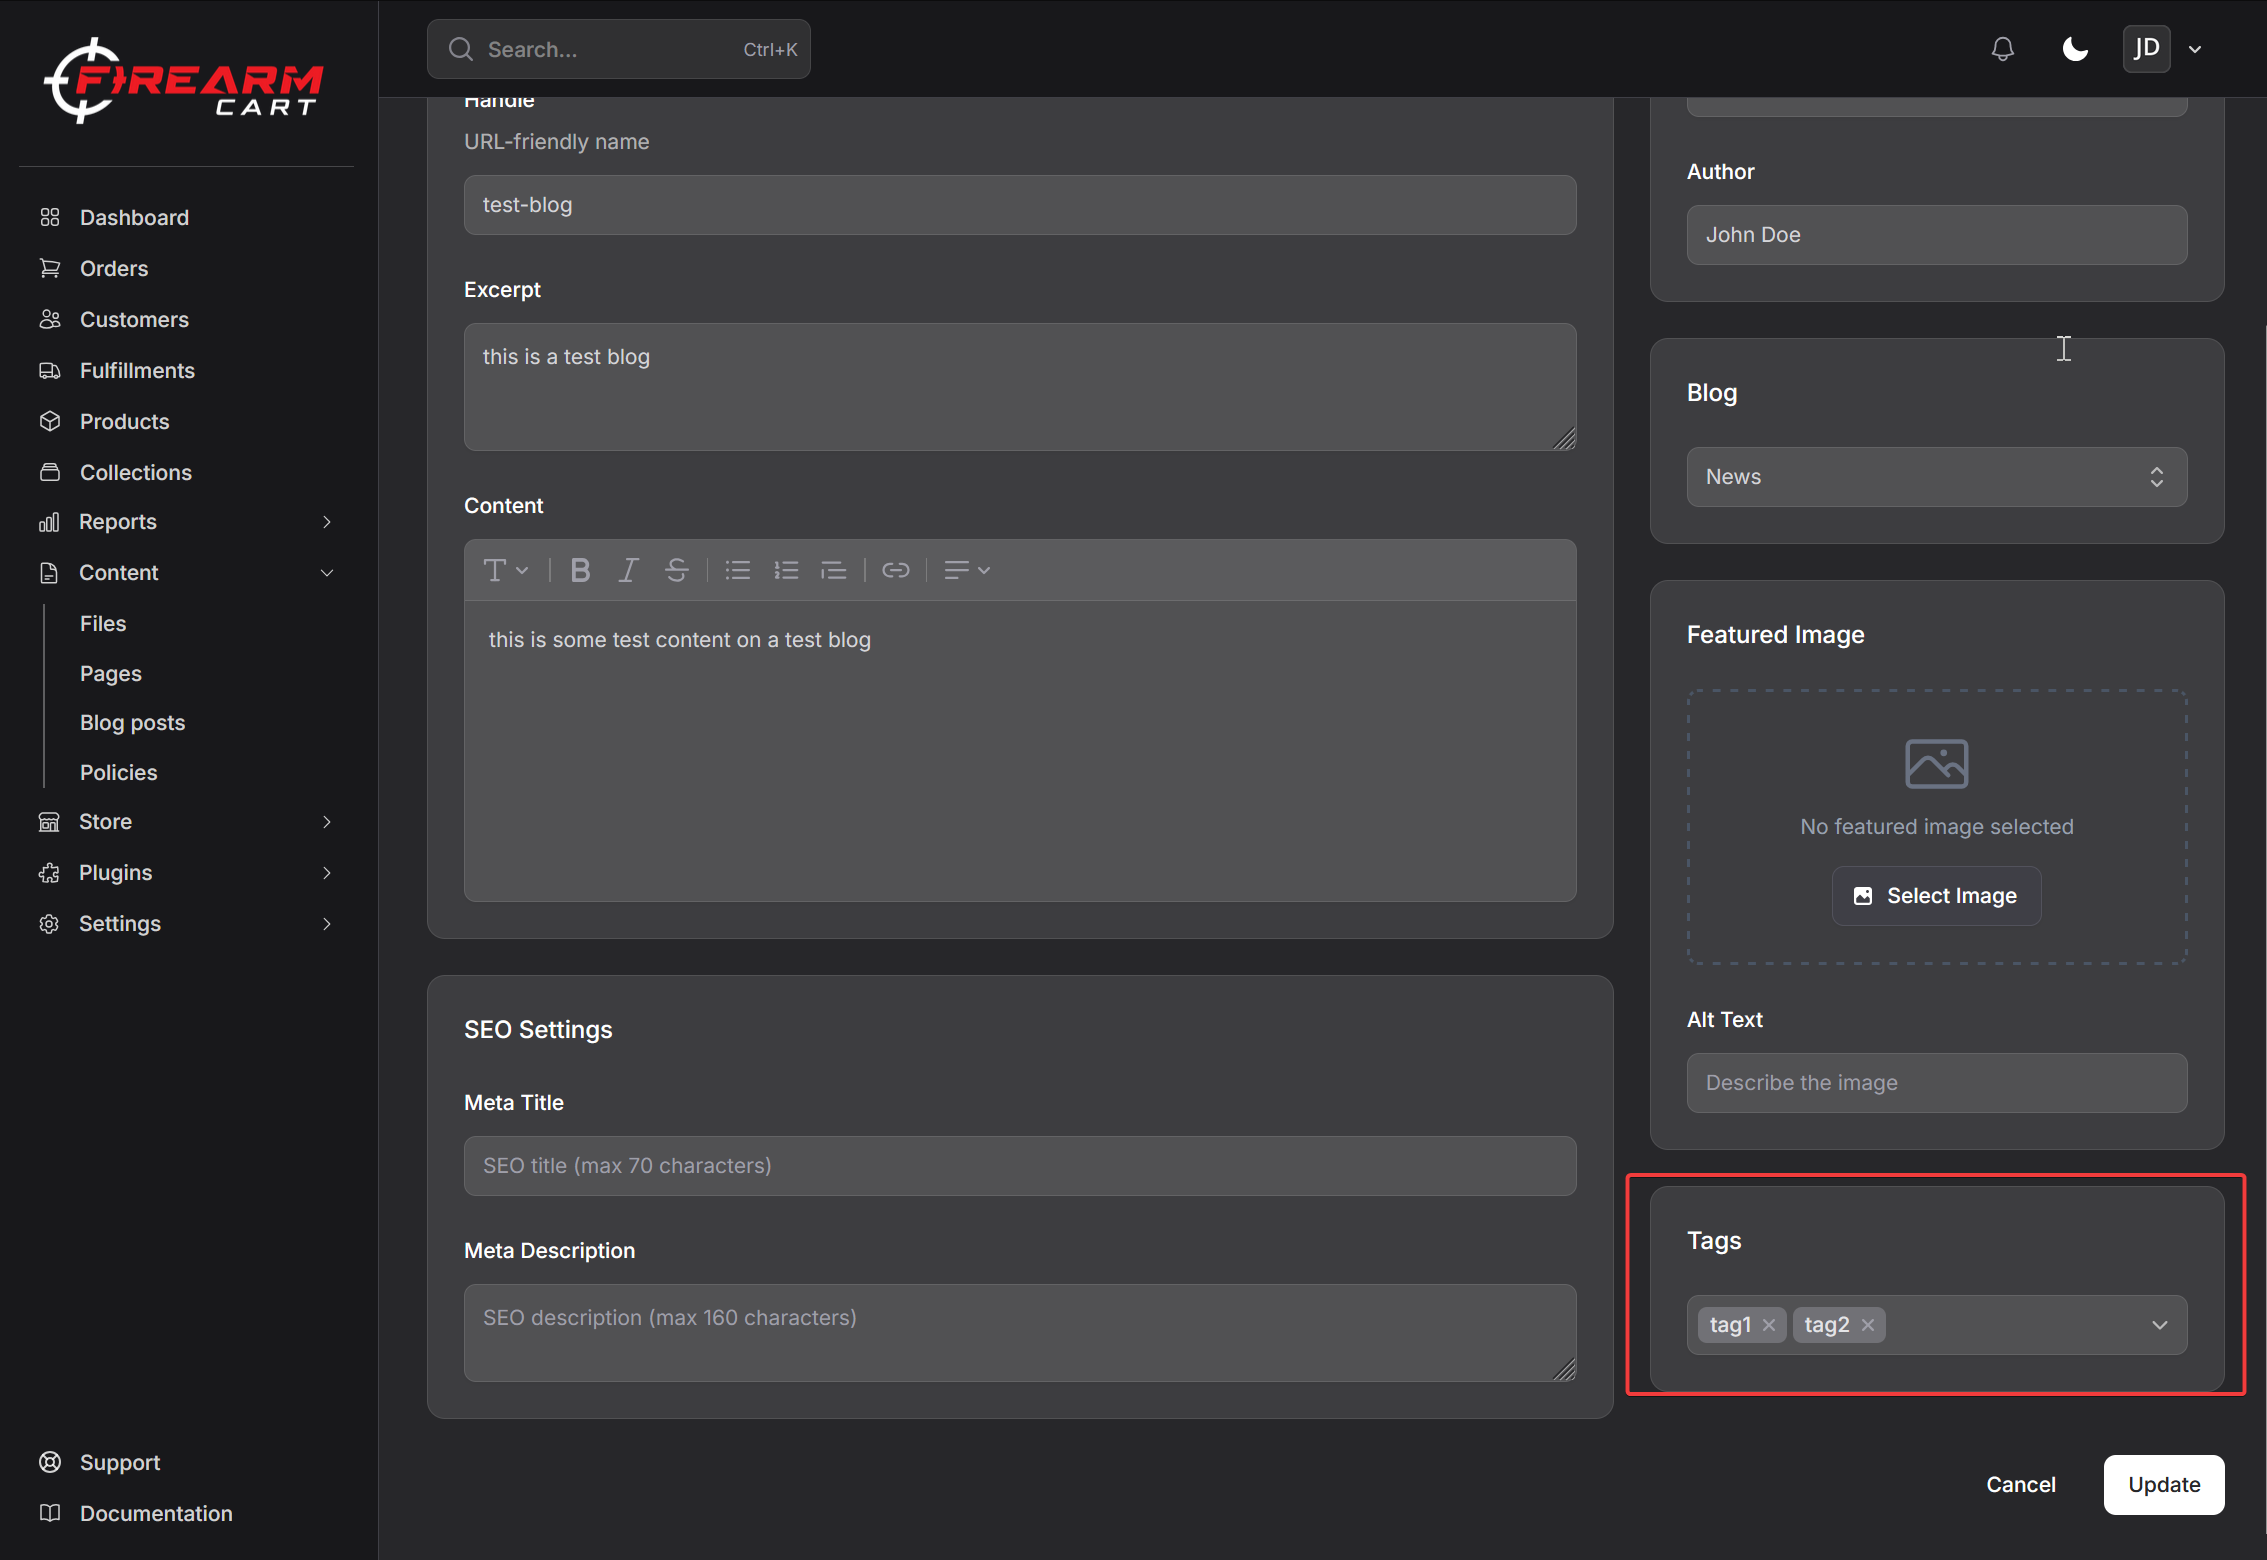This screenshot has height=1560, width=2267.
Task: Click the Settings gear icon
Action: [x=50, y=924]
